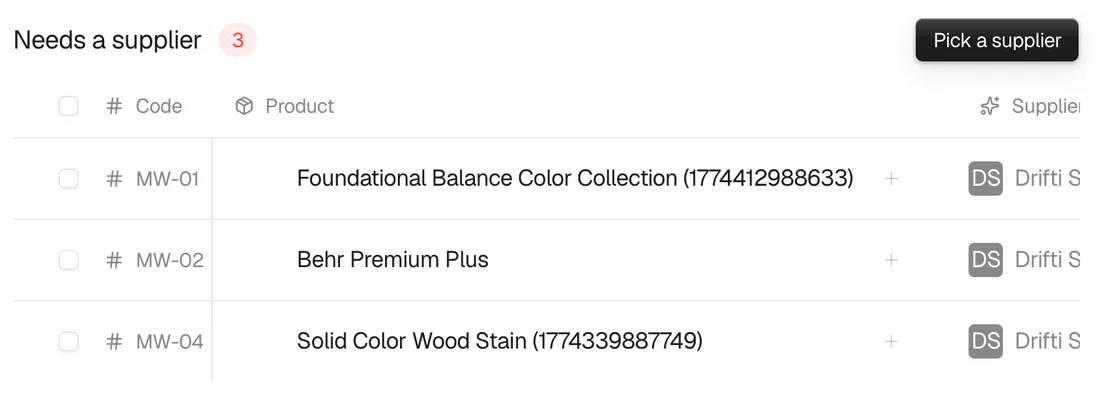Screen dimensions: 1100x400
Task: Click the DS supplier avatar in MW-02 row
Action: 986,260
